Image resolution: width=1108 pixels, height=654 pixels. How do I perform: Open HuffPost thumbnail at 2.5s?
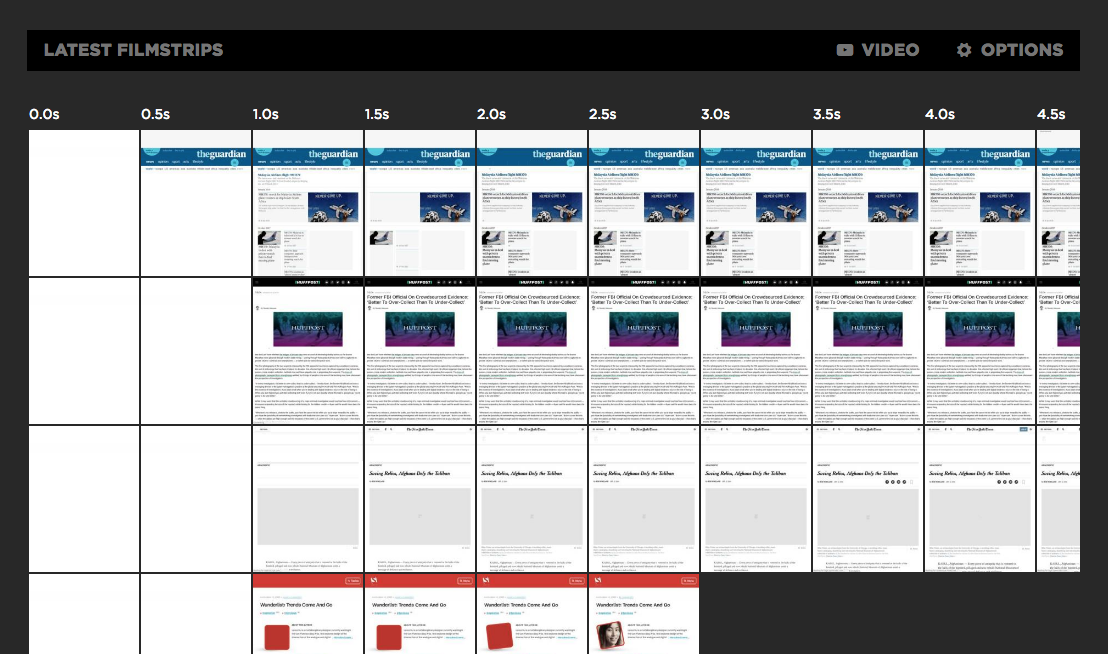644,351
